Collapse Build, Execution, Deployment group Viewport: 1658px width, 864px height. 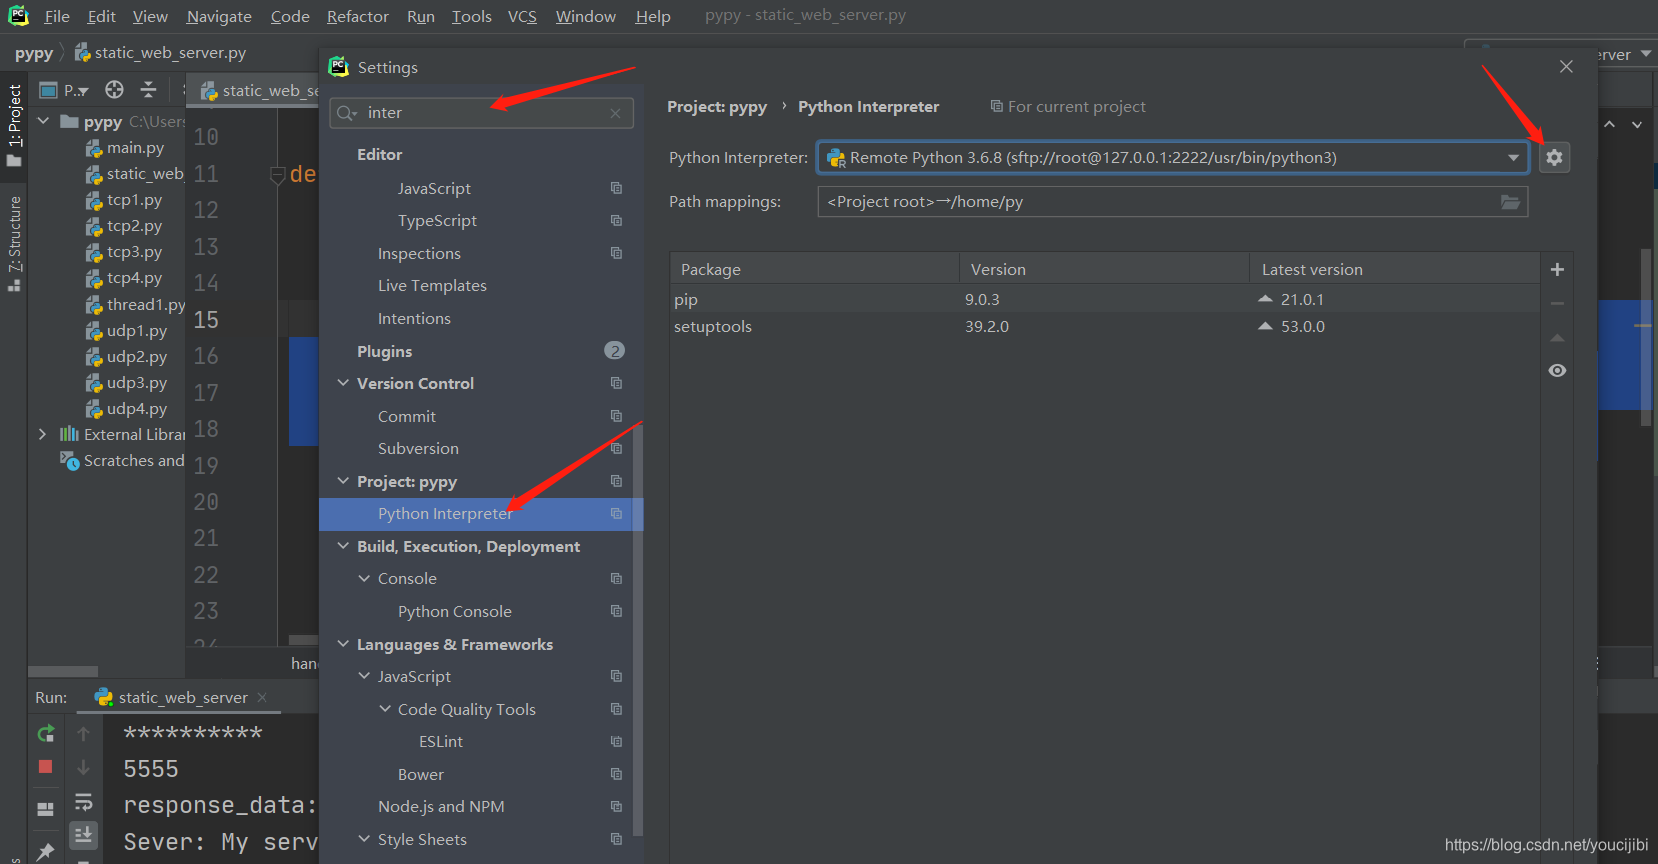coord(343,546)
